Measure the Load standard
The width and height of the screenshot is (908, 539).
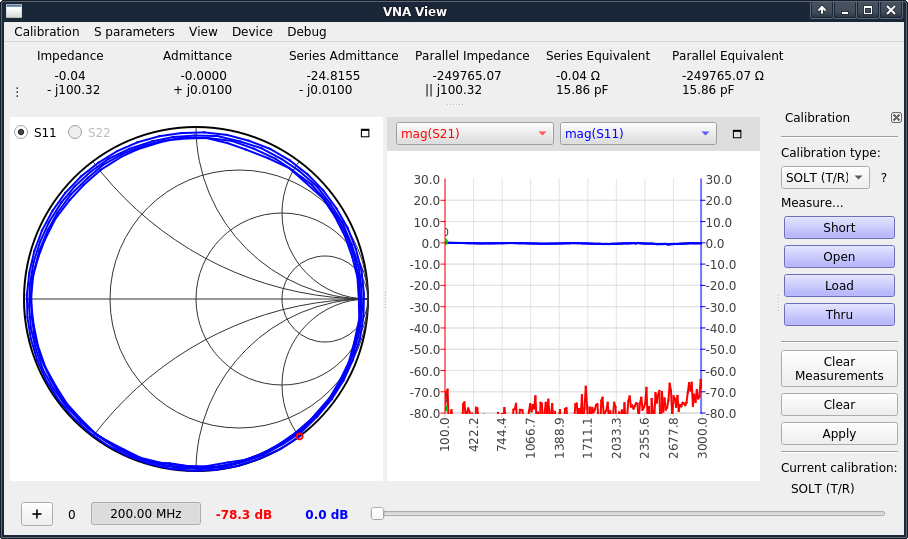(839, 285)
